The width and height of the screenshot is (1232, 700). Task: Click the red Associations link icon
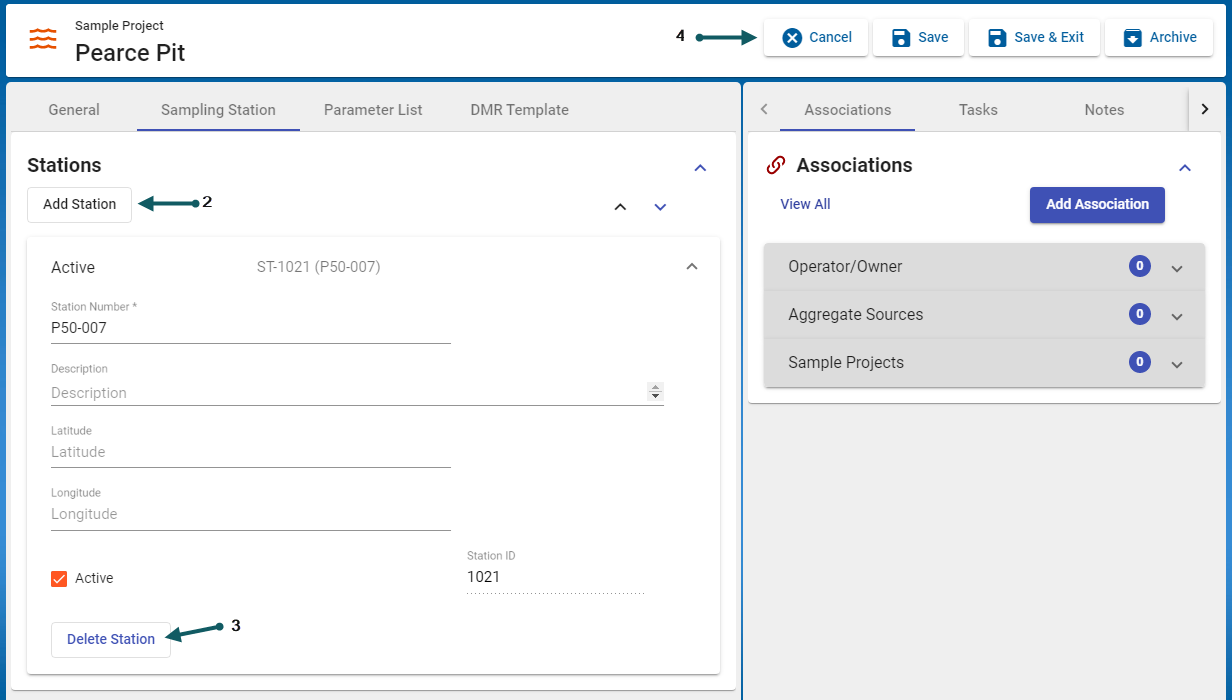(775, 166)
